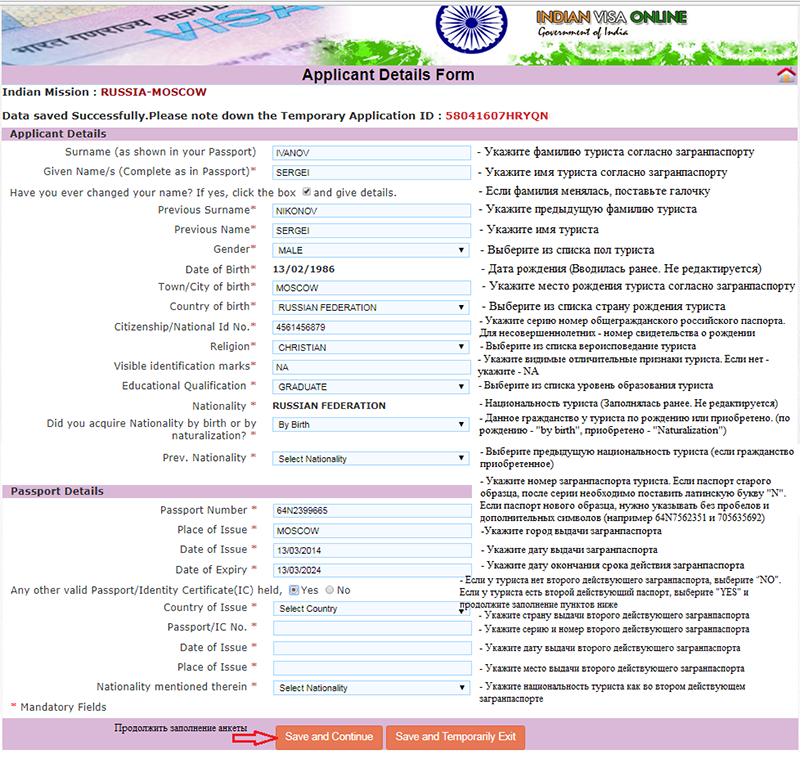
Task: Open the Gender dropdown
Action: click(371, 250)
